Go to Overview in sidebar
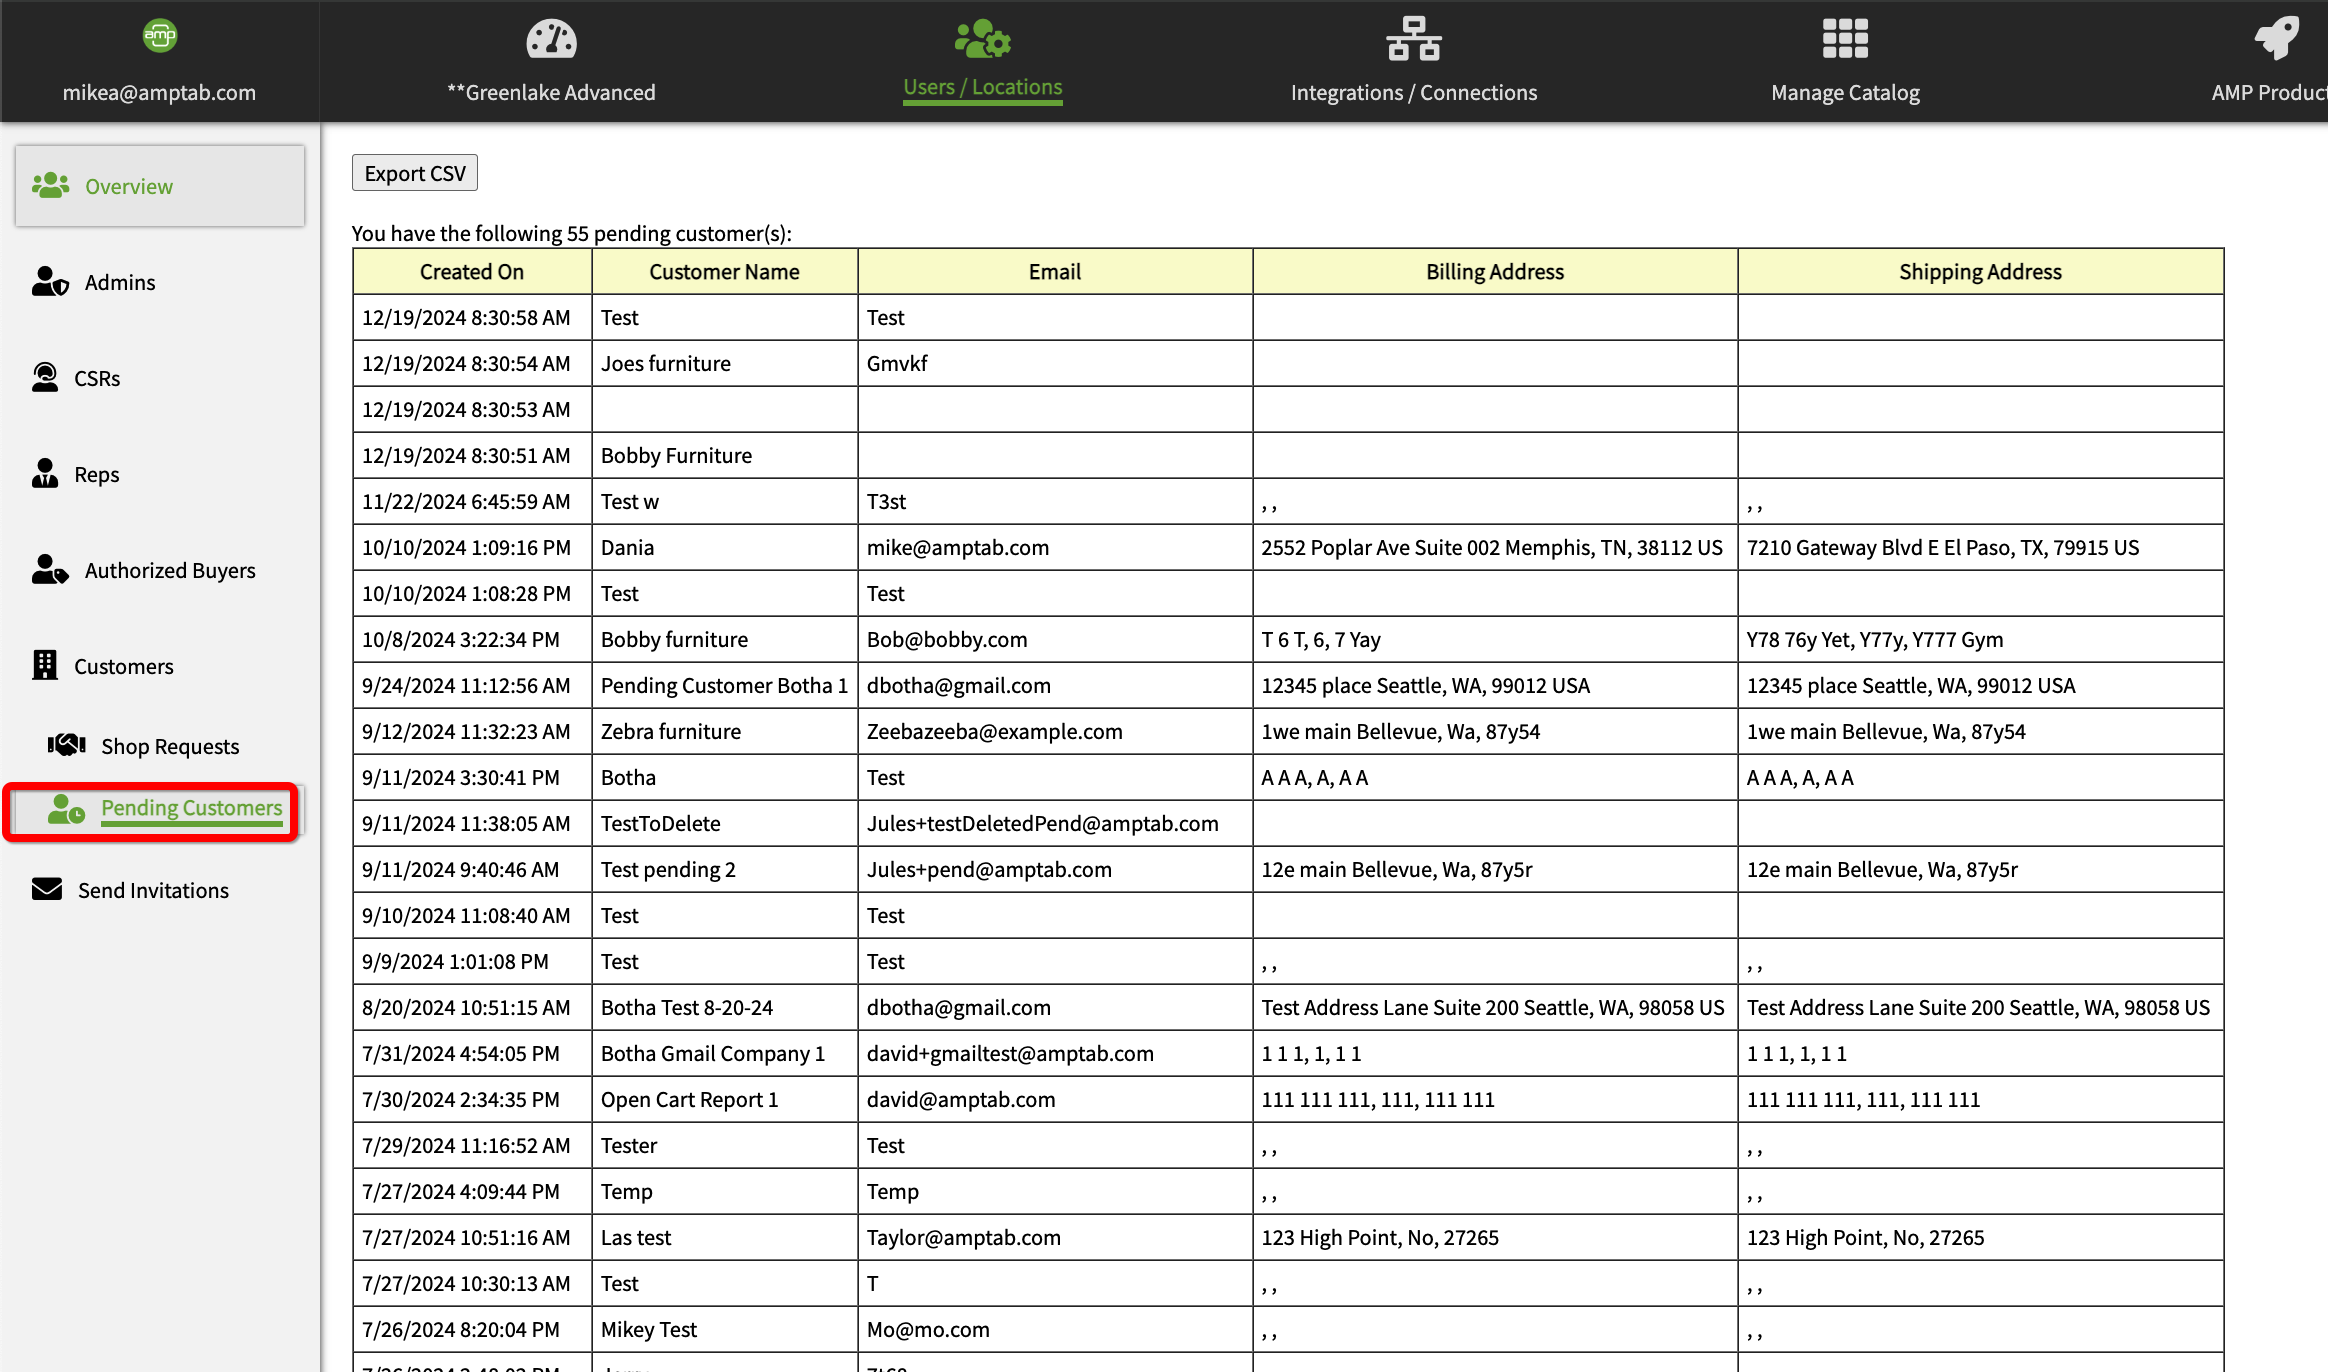This screenshot has width=2328, height=1372. (x=128, y=187)
